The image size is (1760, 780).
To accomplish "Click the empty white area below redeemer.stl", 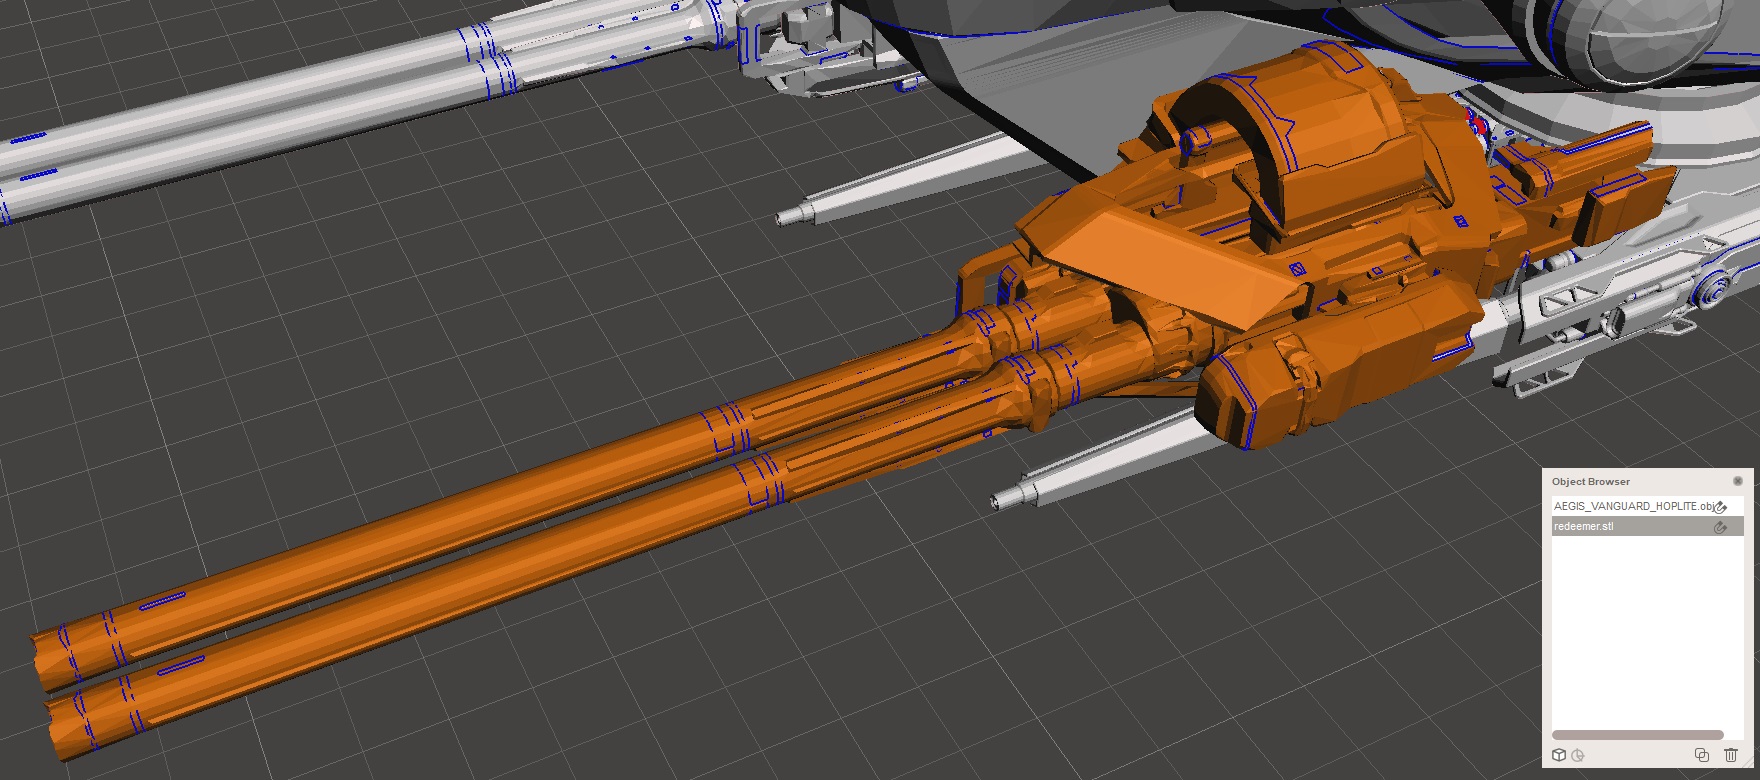I will tap(1645, 630).
